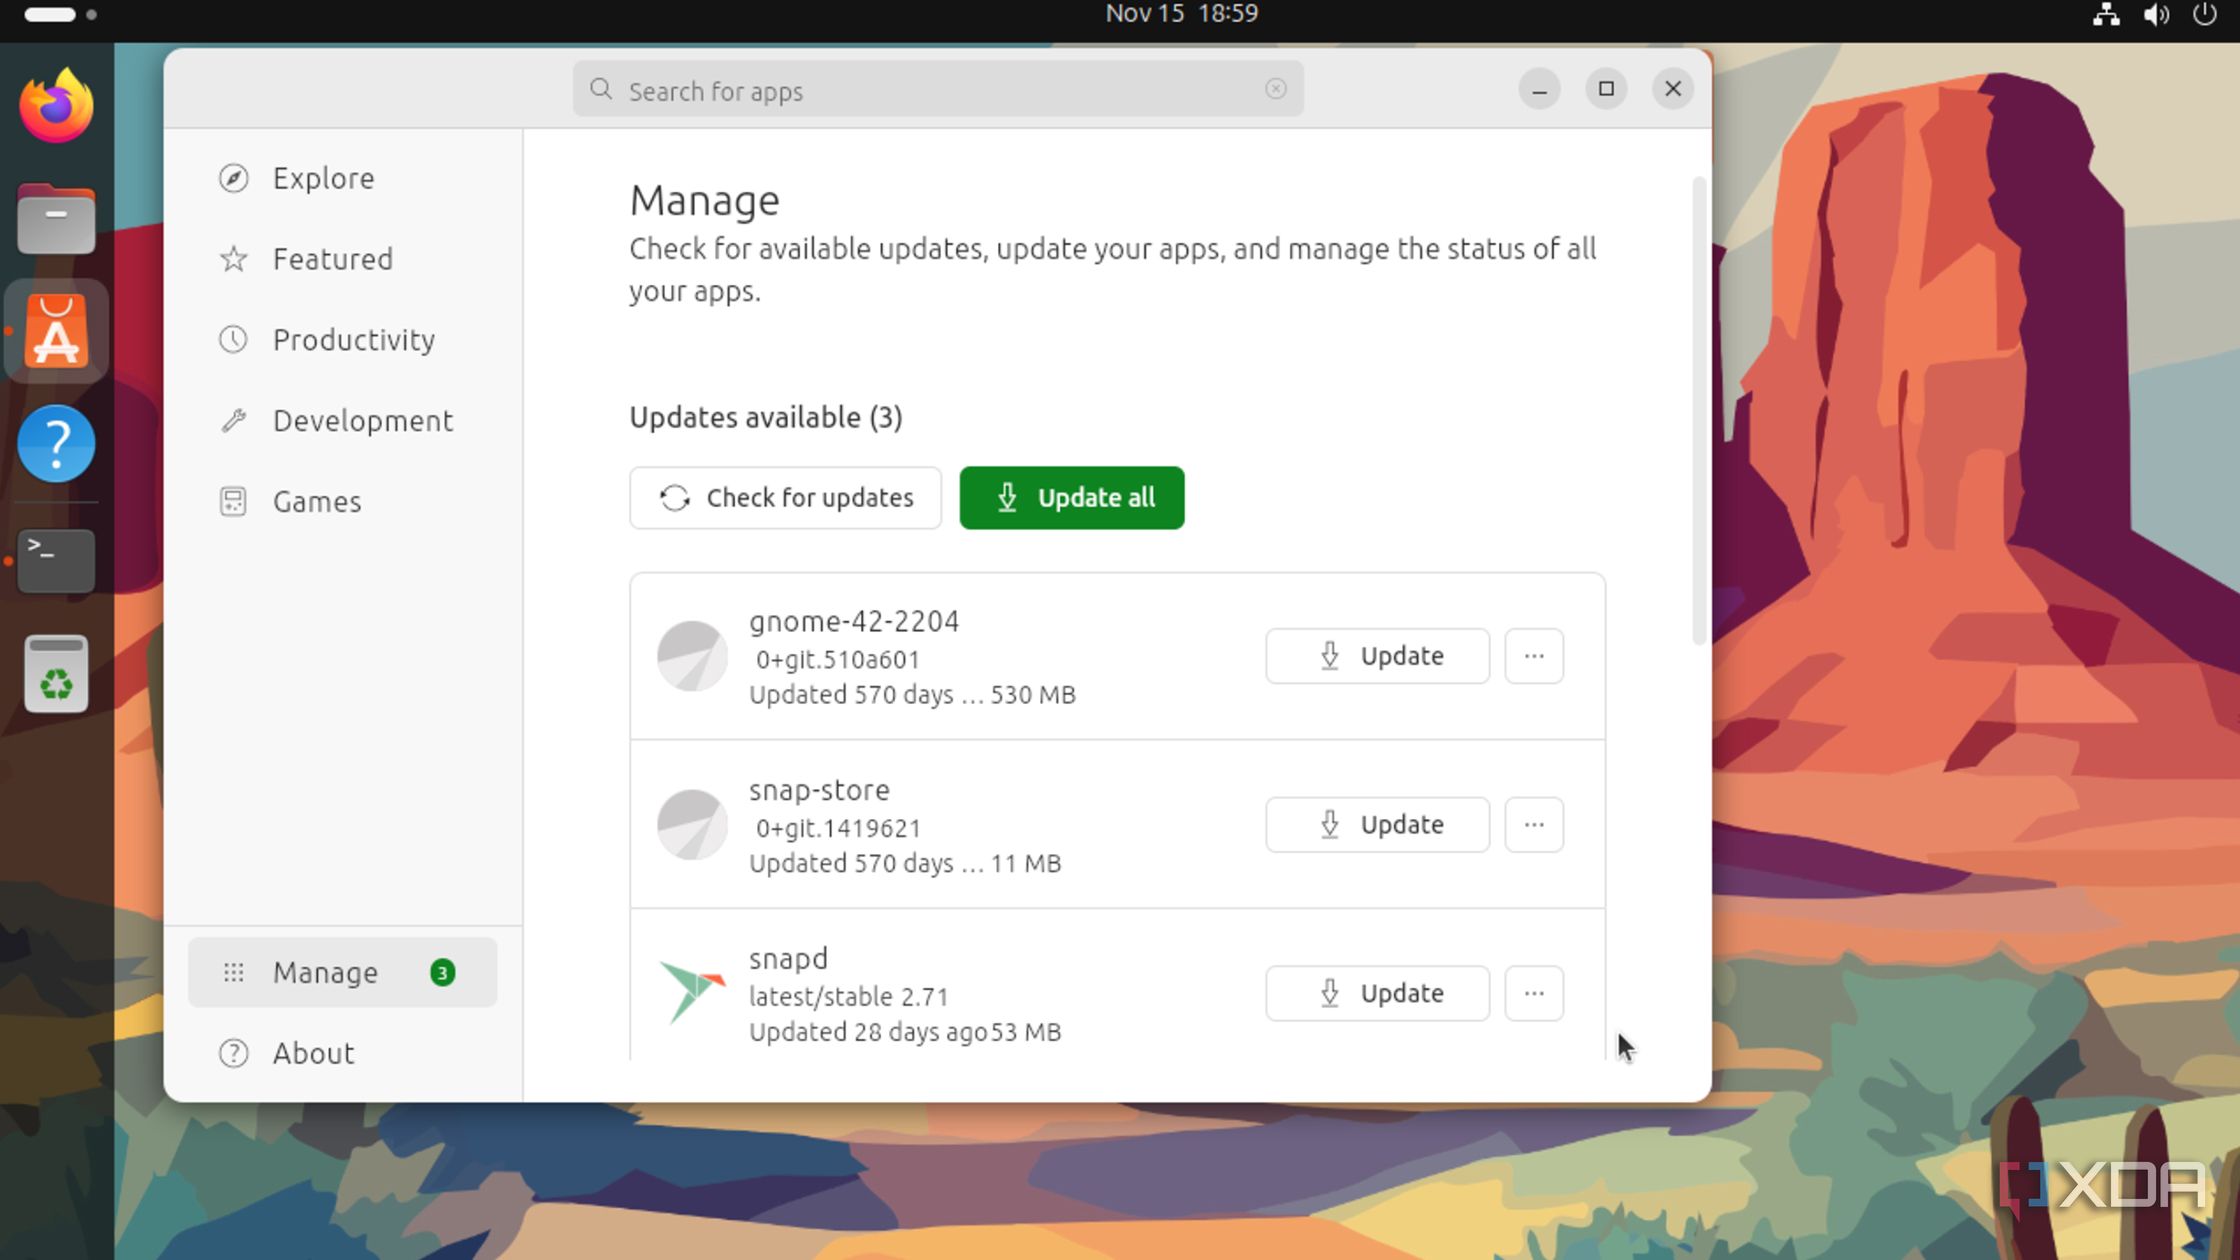Click the App Center dock icon
This screenshot has height=1260, width=2240.
(x=56, y=332)
